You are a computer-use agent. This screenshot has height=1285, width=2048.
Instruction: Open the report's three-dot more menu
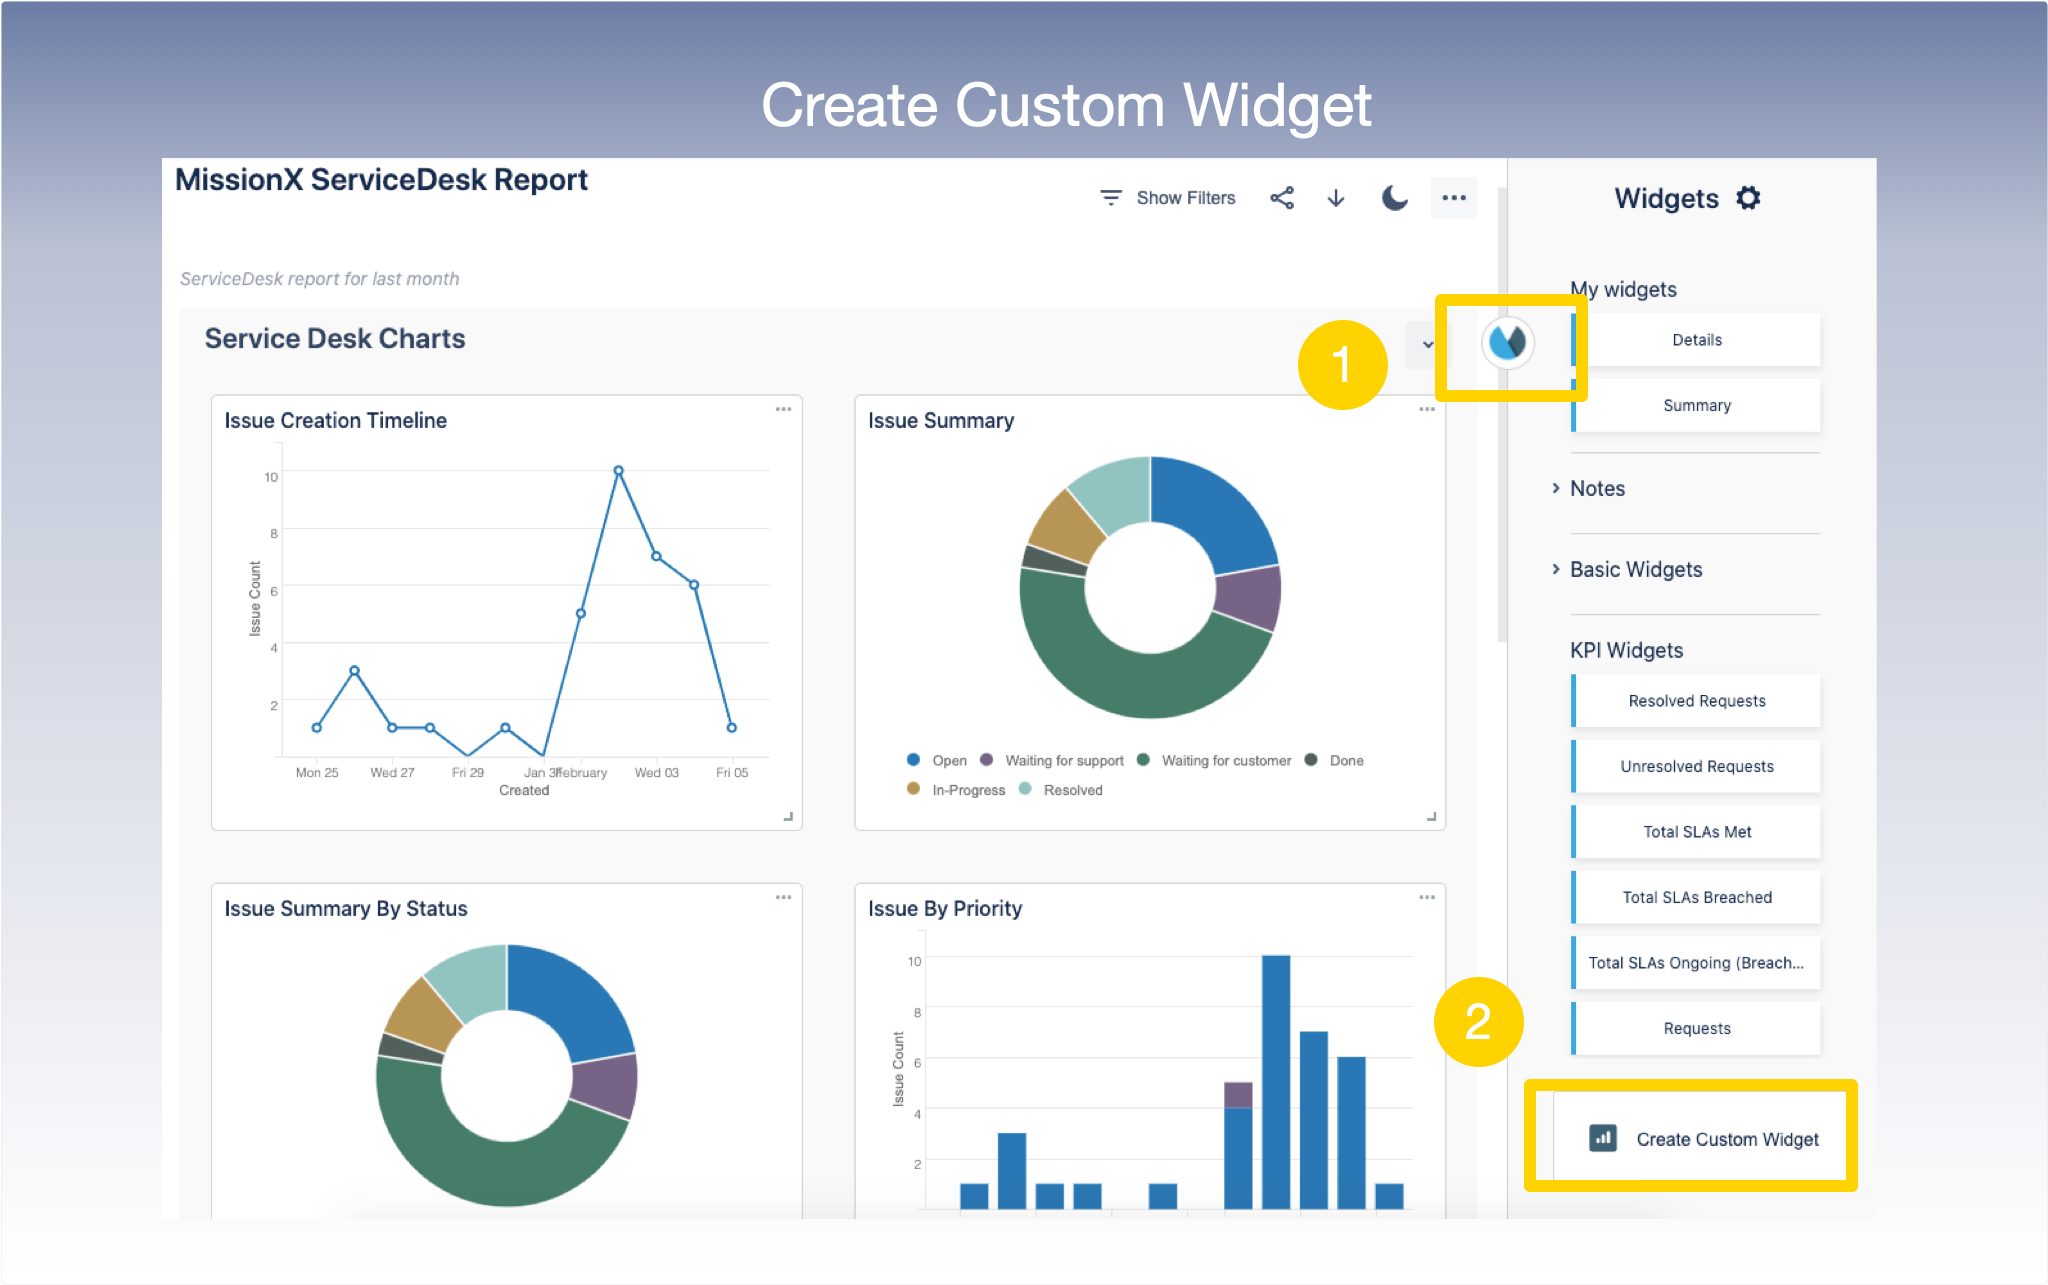(x=1454, y=198)
